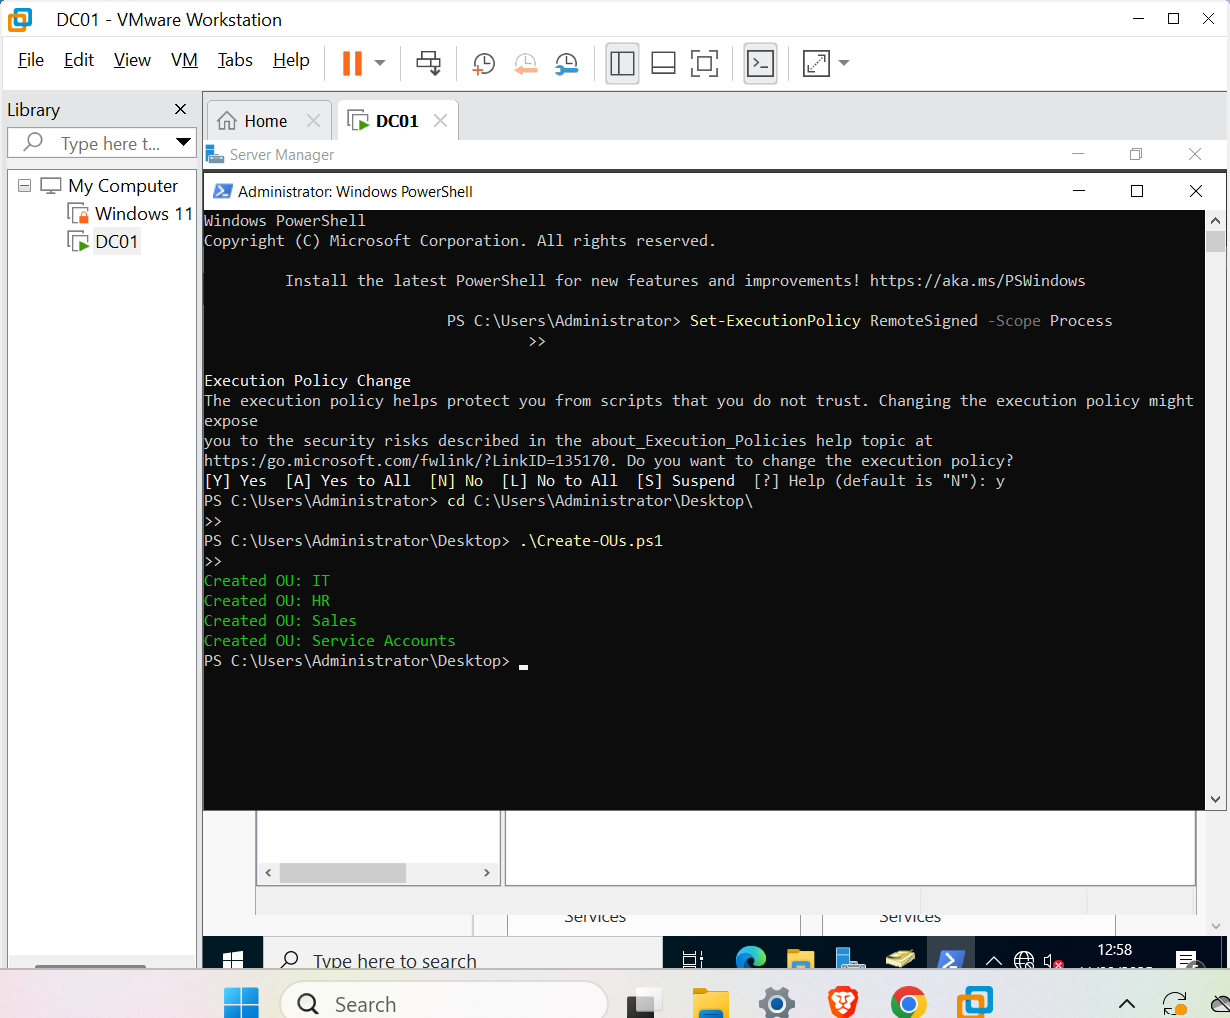Expand the stretch guest dropdown arrow
Viewport: 1230px width, 1018px height.
844,63
